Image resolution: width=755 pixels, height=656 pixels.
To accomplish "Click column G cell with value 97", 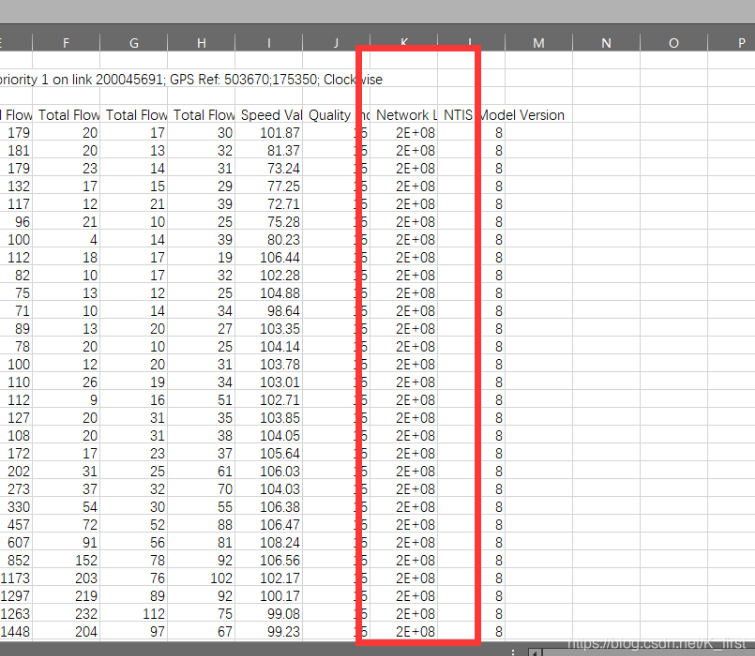I will point(134,631).
